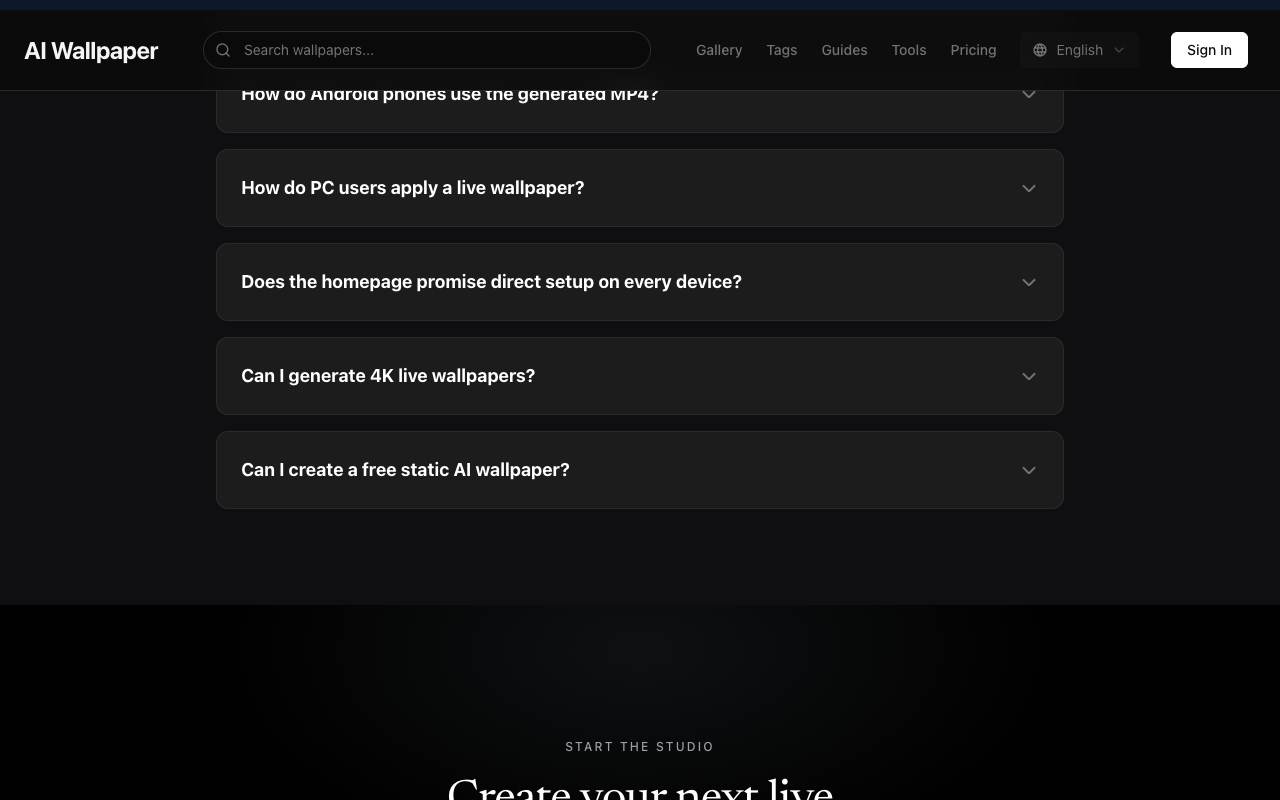
Task: Expand the 4K live wallpapers question chevron
Action: pos(1028,376)
